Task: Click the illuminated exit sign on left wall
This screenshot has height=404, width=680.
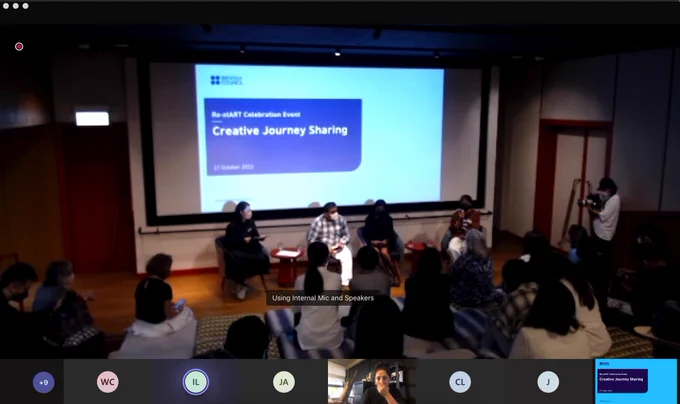Action: [92, 118]
